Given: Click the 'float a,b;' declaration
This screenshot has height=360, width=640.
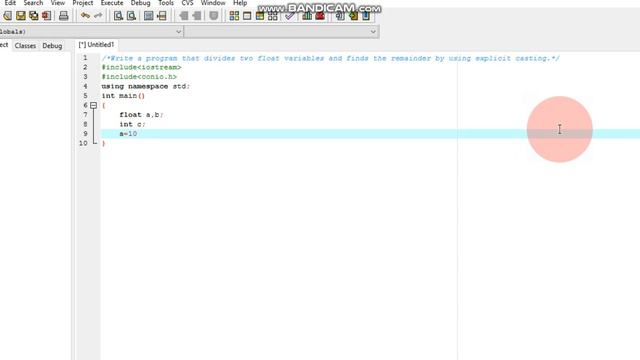Looking at the screenshot, I should pyautogui.click(x=141, y=115).
